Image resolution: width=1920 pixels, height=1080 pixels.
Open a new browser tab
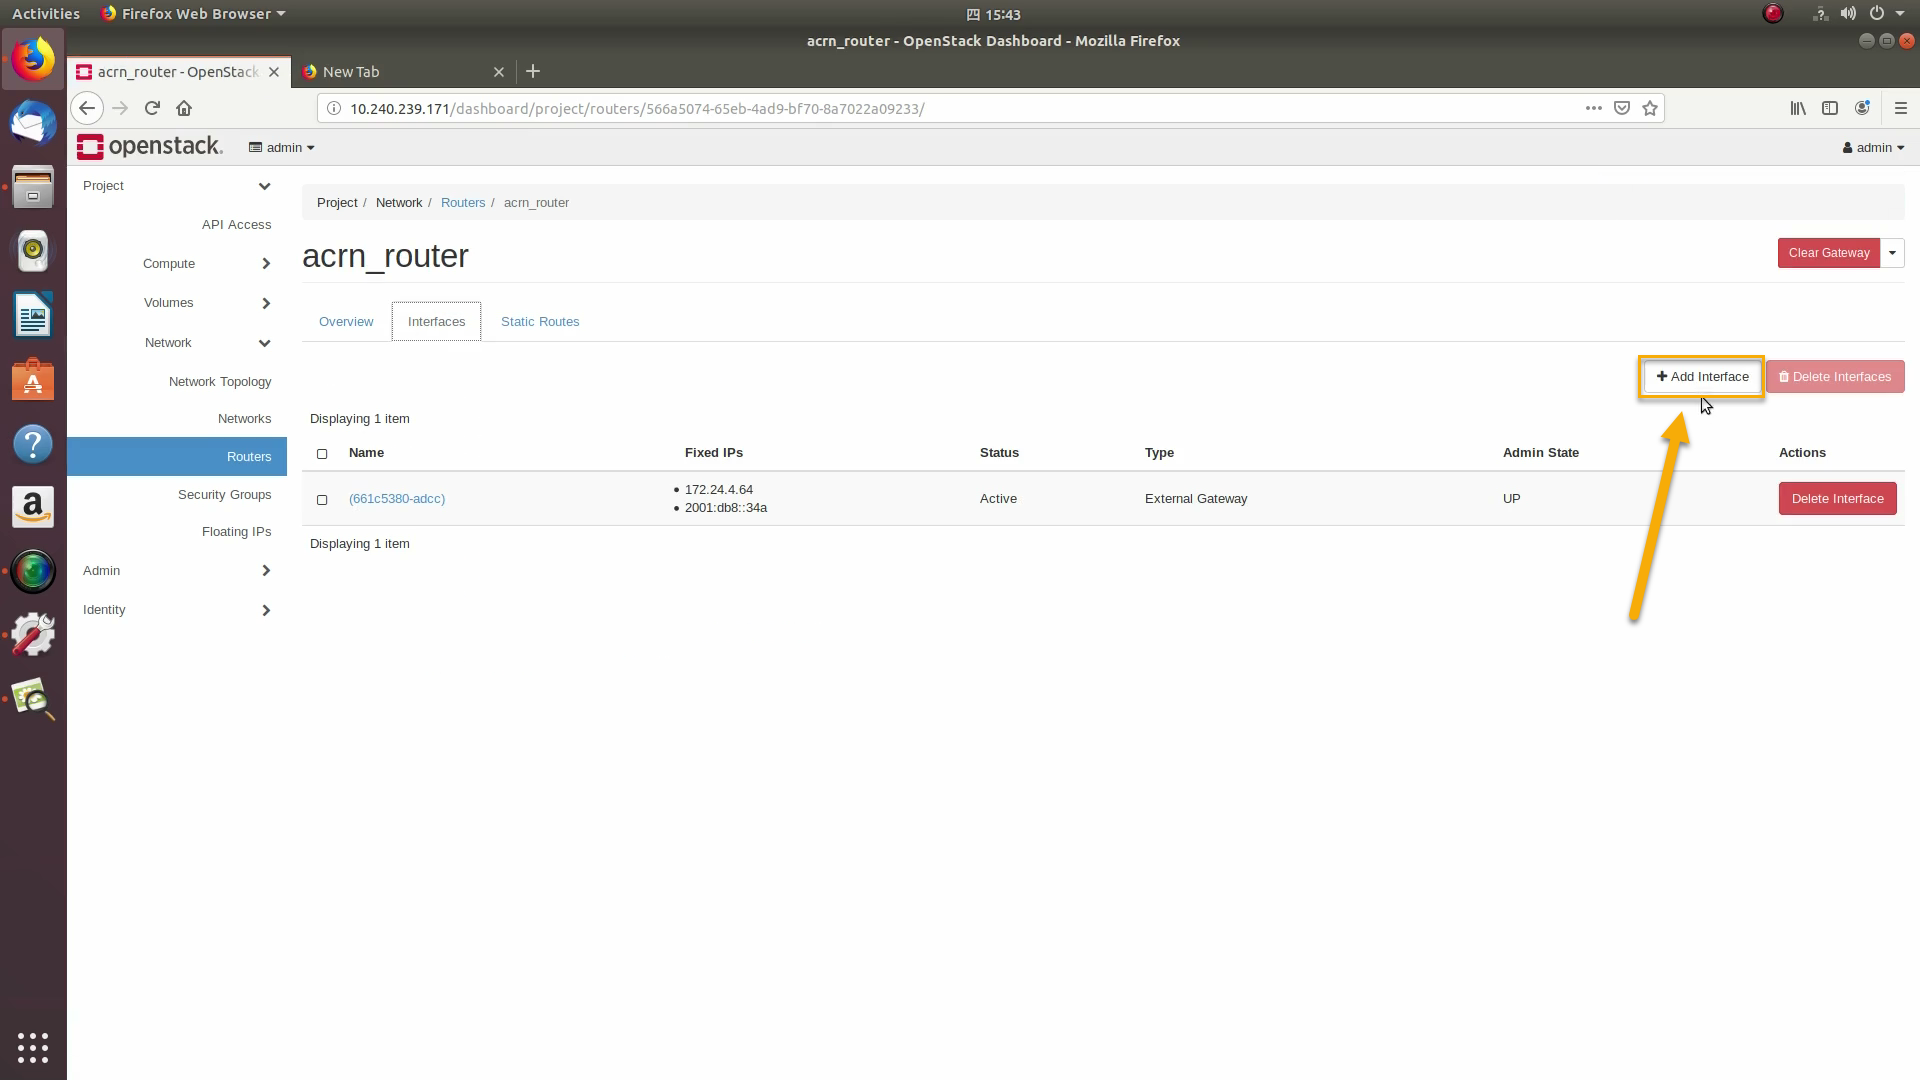(x=533, y=71)
